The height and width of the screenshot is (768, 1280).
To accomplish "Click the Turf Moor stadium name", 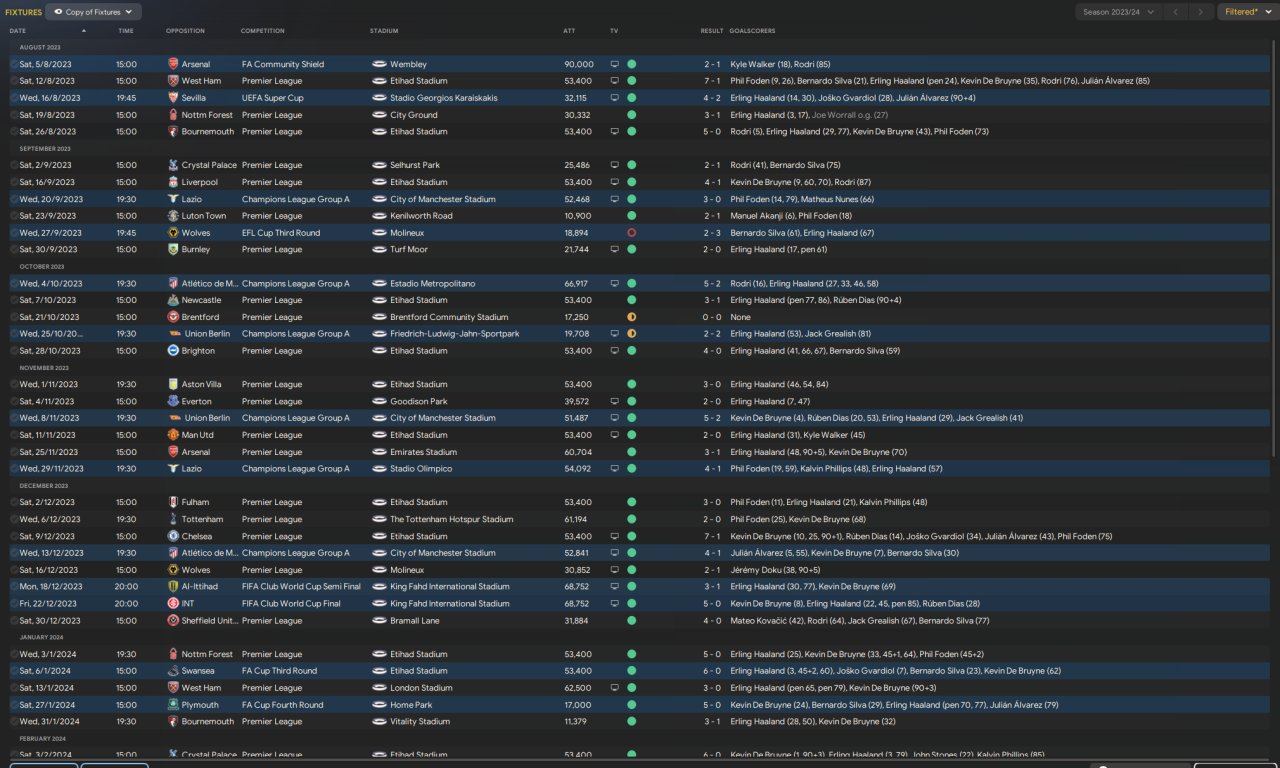I will [409, 249].
